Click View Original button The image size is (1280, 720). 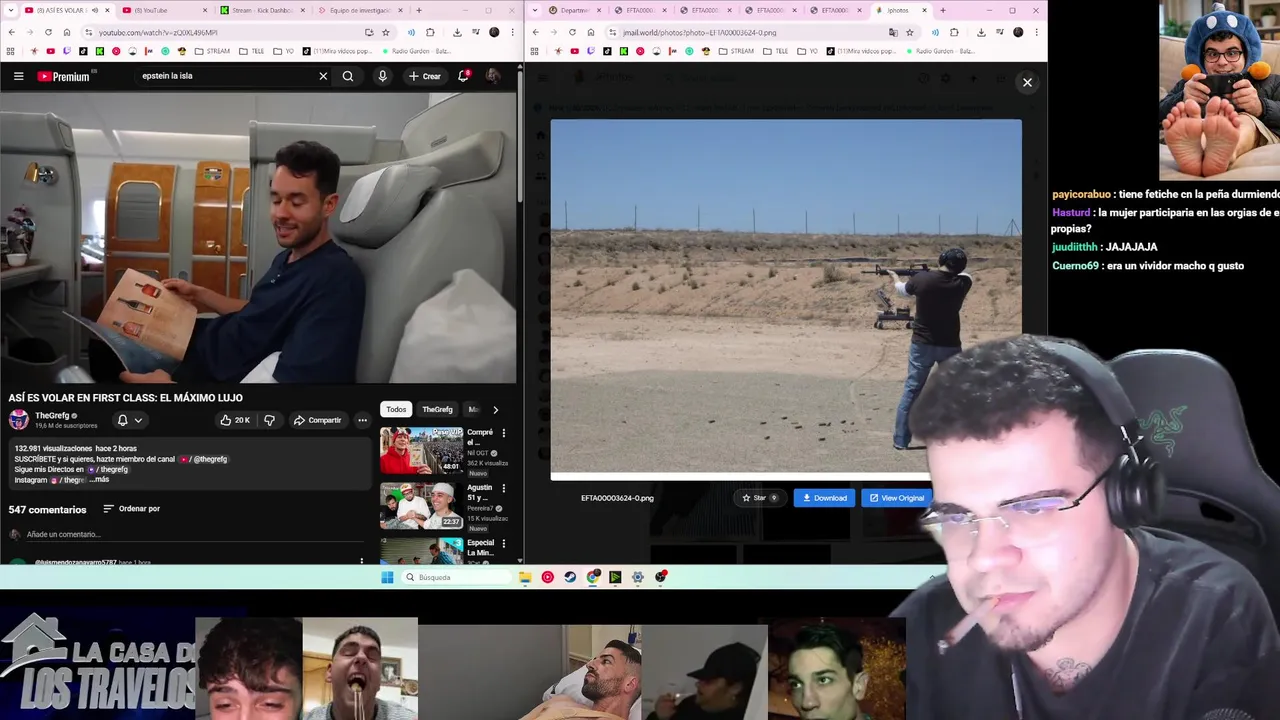pyautogui.click(x=897, y=498)
